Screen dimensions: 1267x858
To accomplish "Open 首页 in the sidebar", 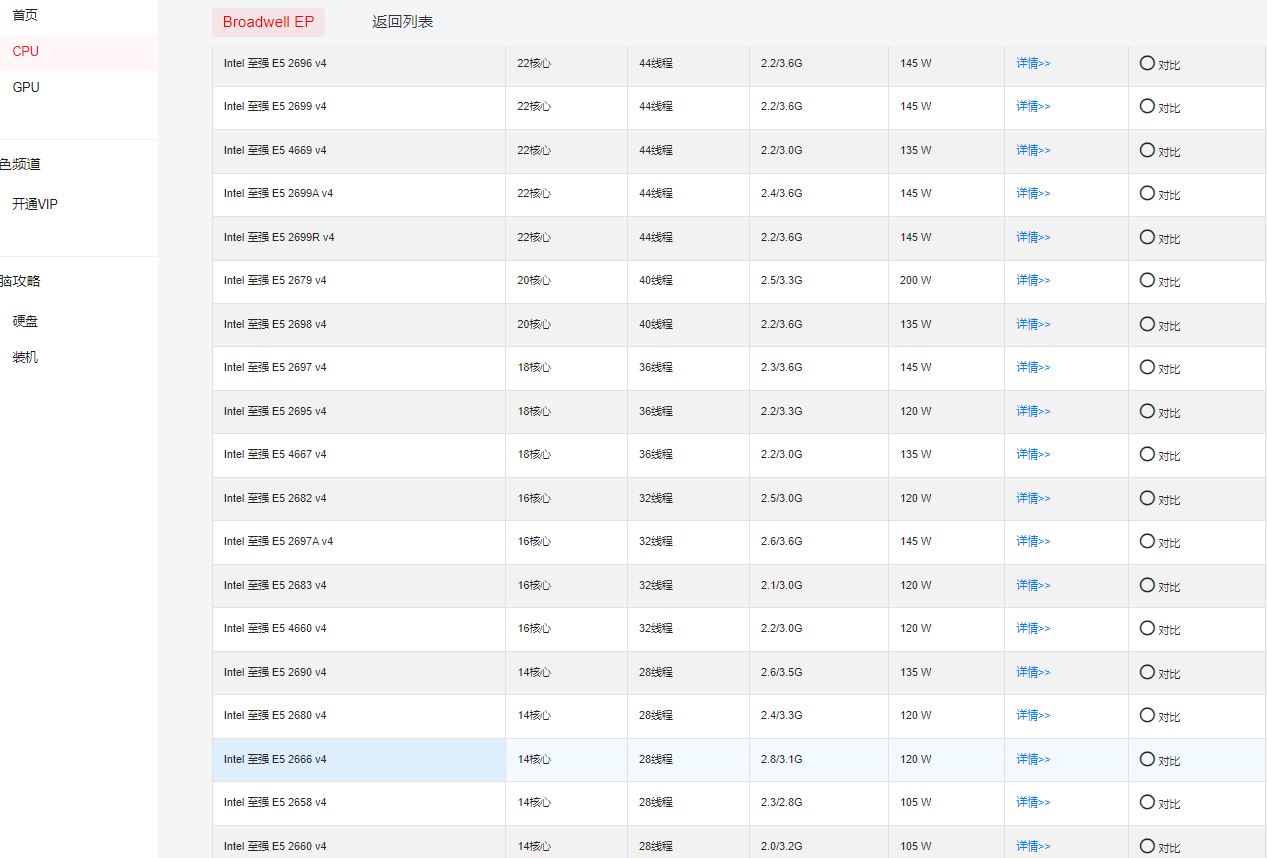I will [25, 15].
